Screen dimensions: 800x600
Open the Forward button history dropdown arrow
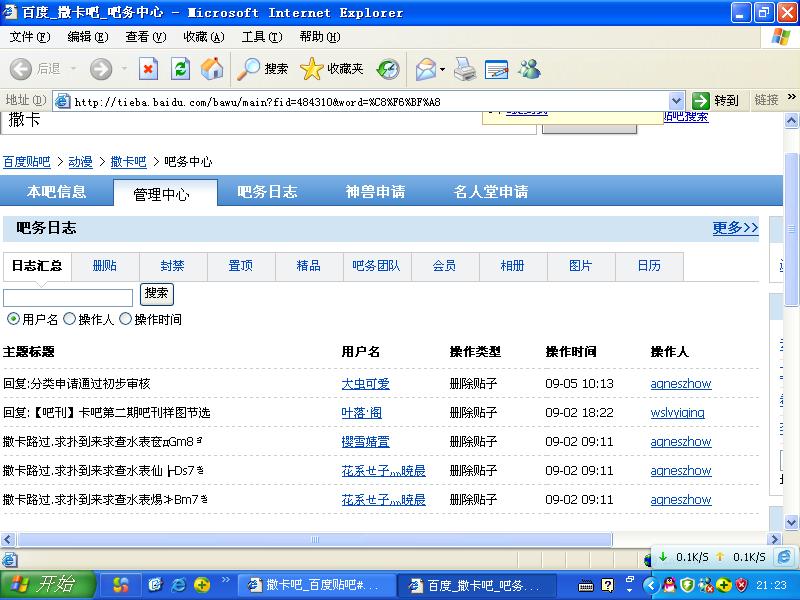(123, 69)
